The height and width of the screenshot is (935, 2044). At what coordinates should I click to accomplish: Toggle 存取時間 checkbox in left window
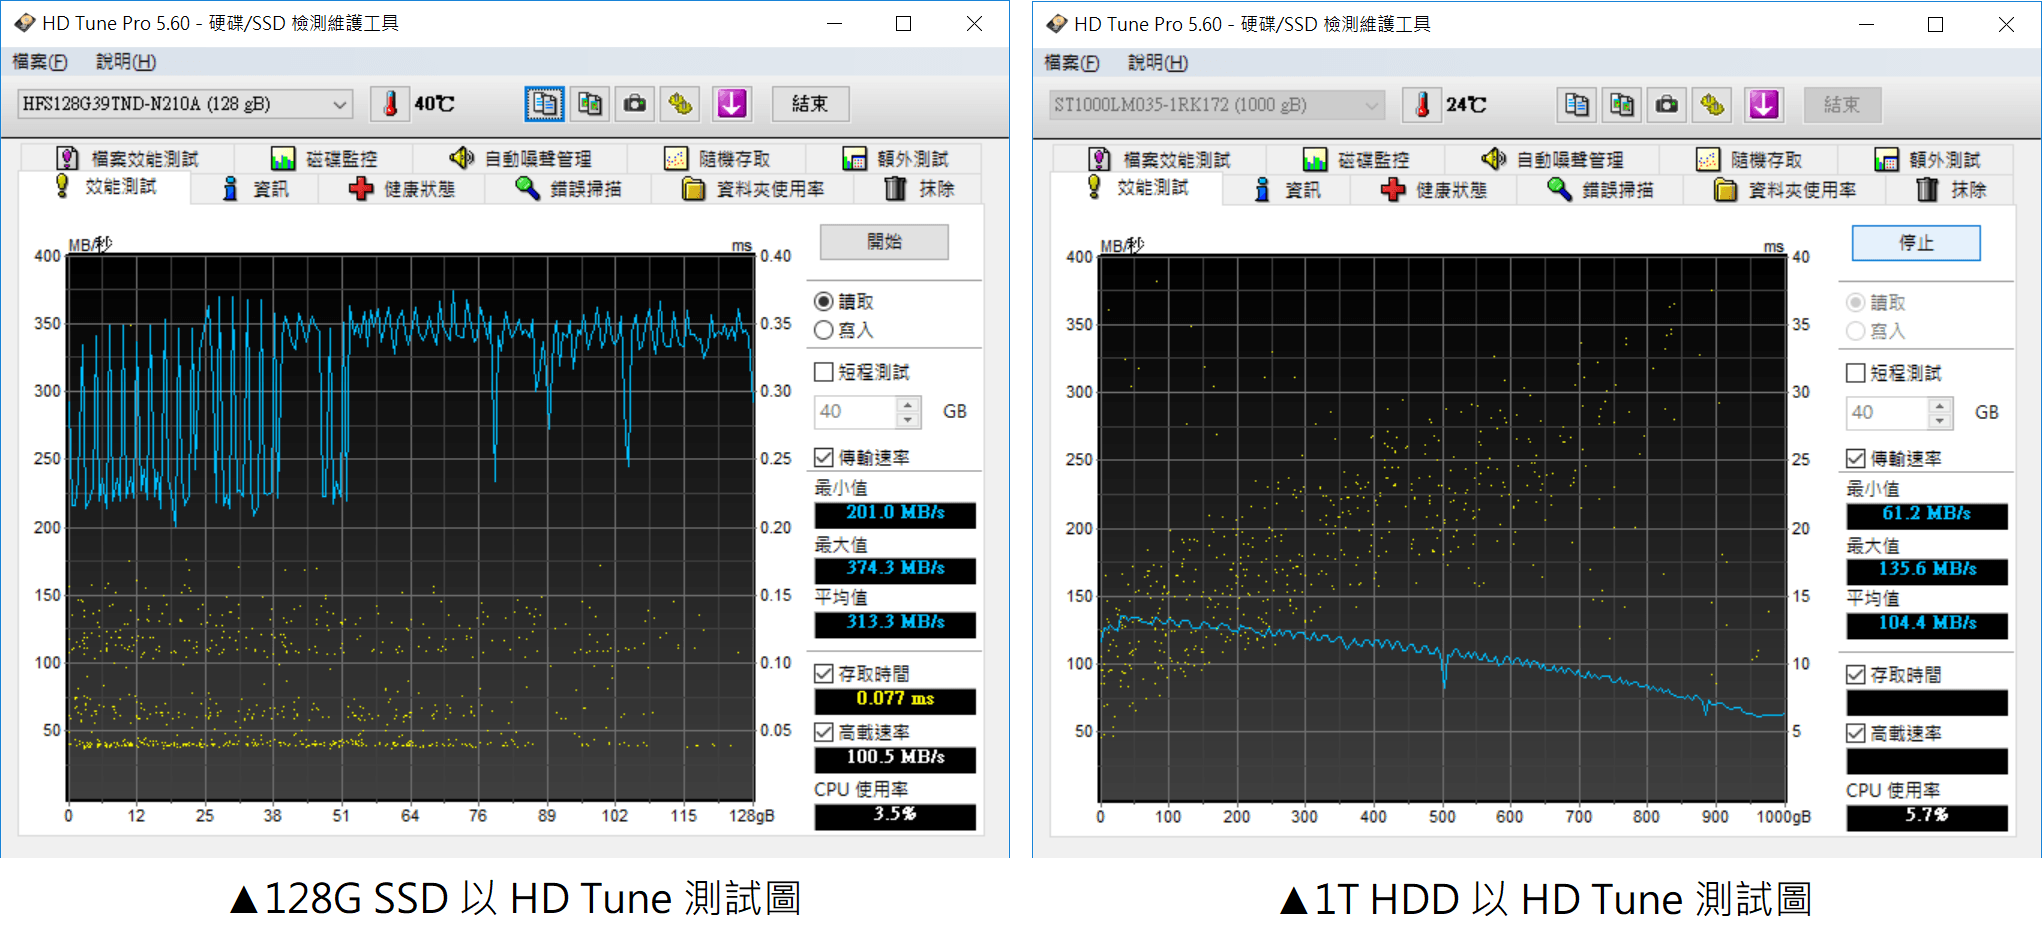pyautogui.click(x=824, y=673)
